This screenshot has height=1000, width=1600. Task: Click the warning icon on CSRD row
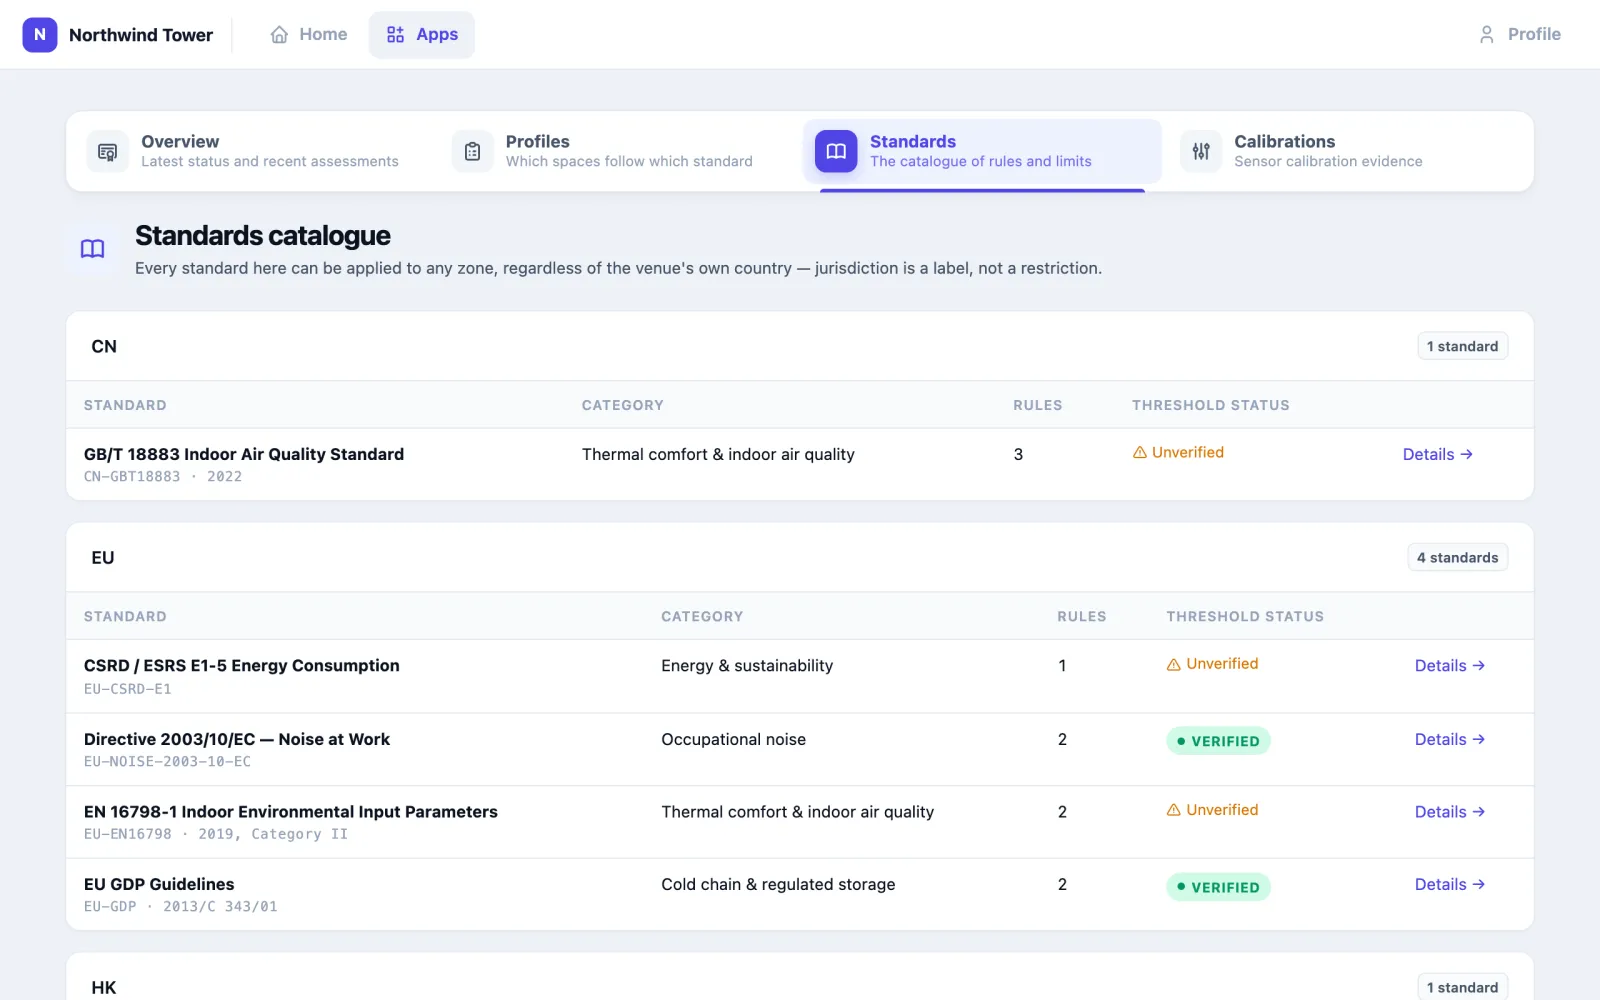tap(1173, 665)
